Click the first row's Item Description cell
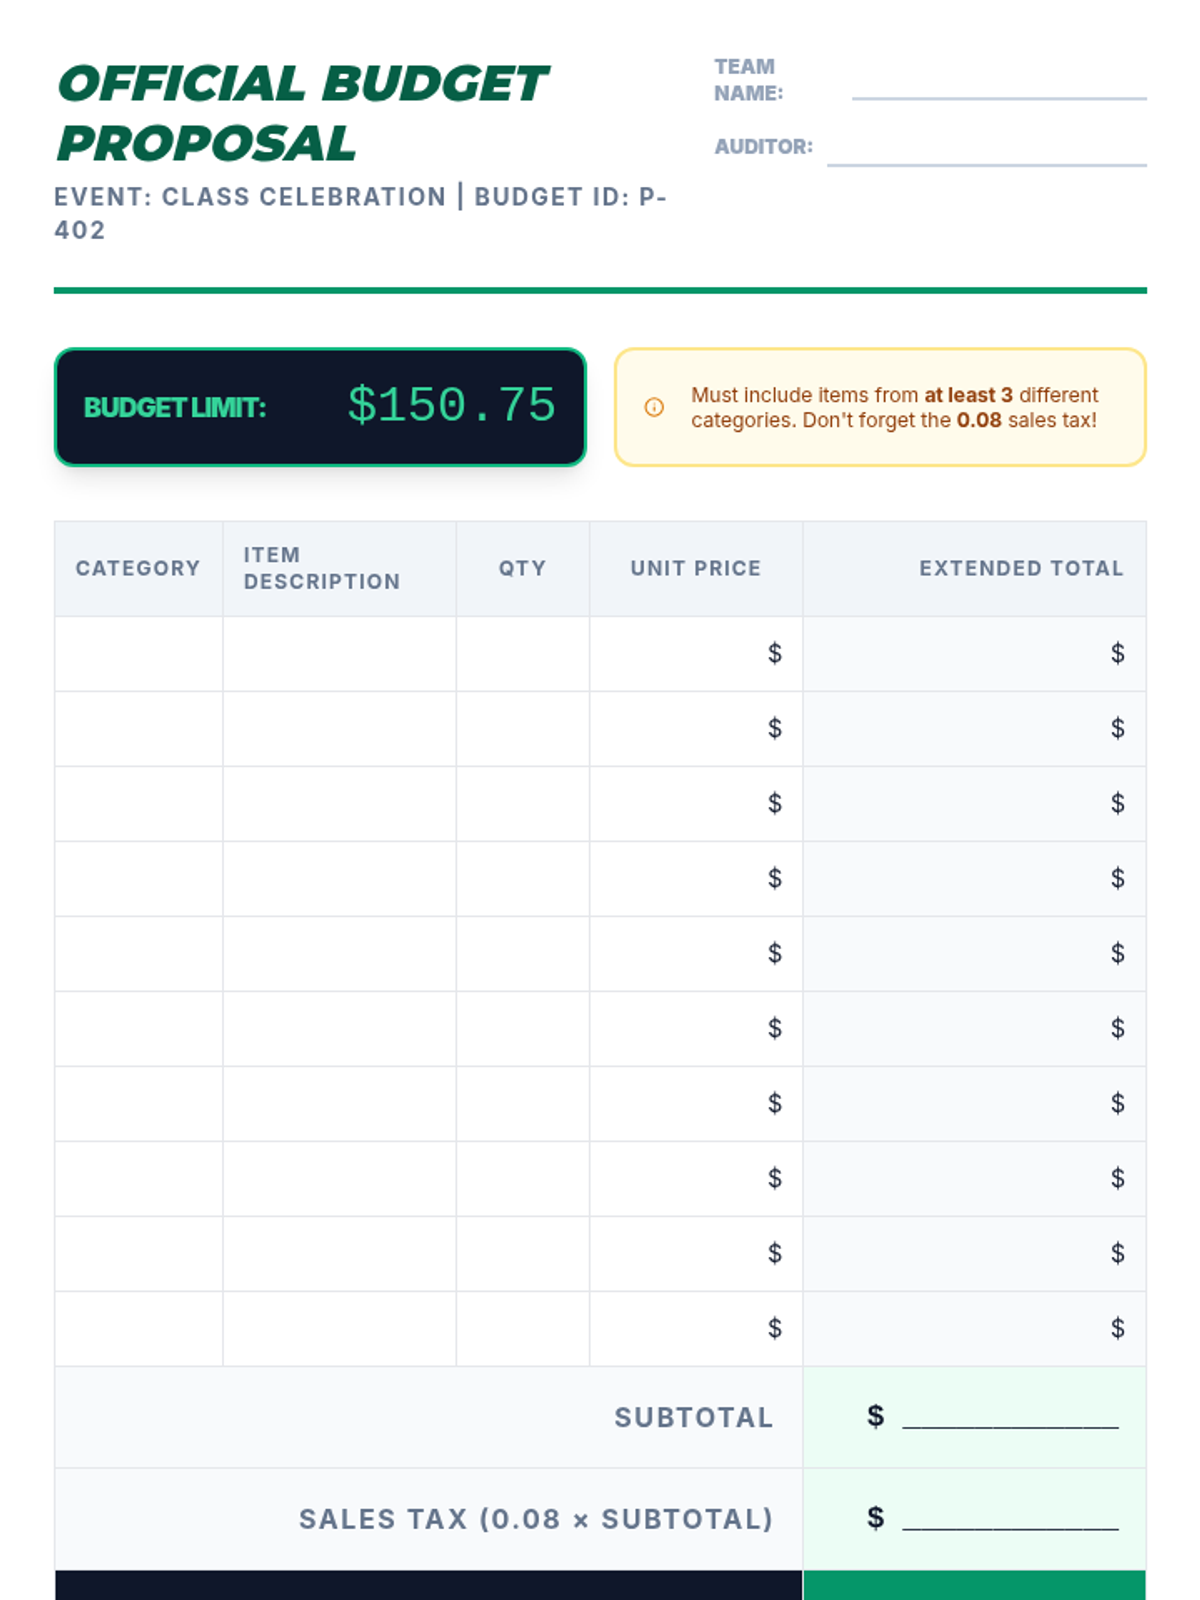The width and height of the screenshot is (1200, 1600). tap(339, 654)
